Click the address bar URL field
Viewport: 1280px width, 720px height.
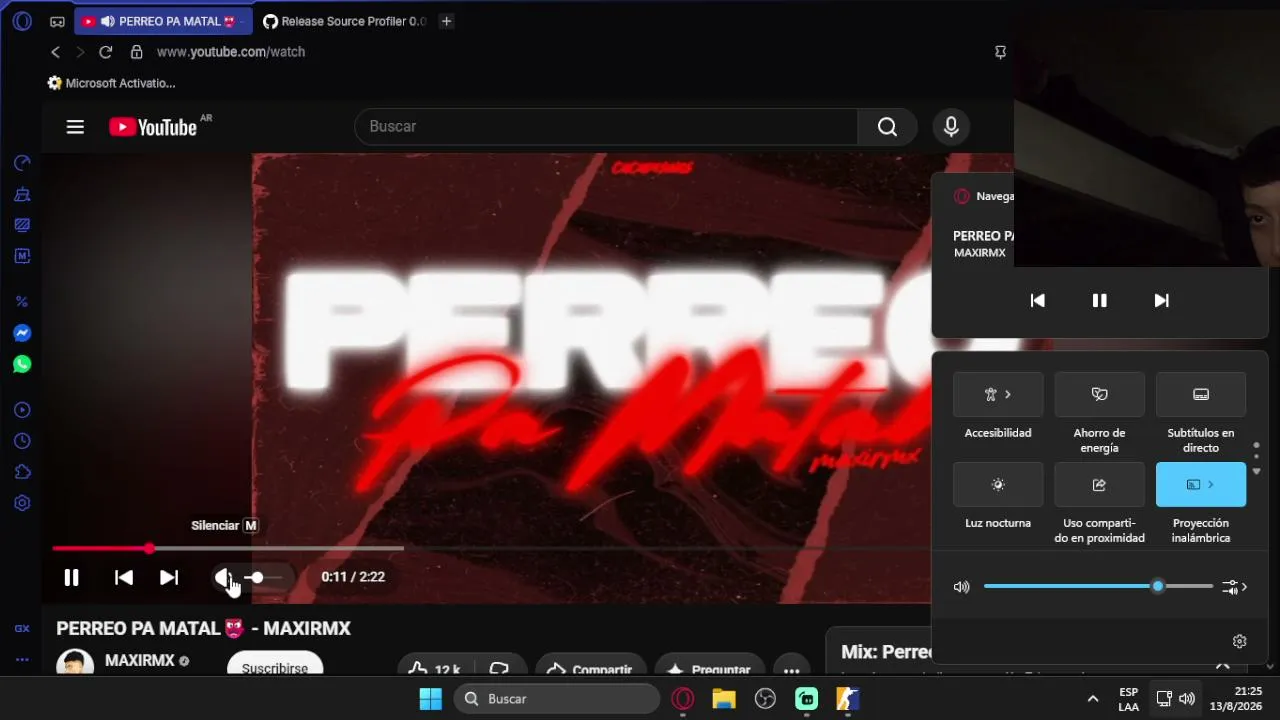coord(231,52)
